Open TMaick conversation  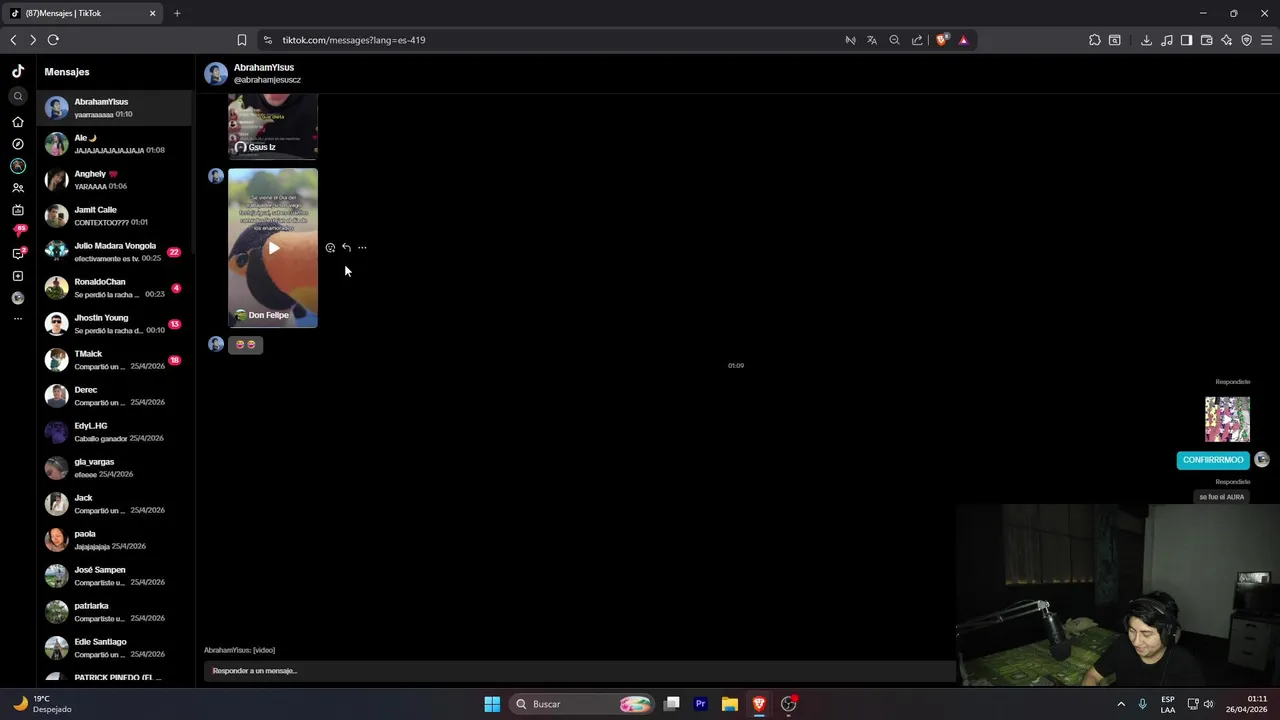(114, 360)
